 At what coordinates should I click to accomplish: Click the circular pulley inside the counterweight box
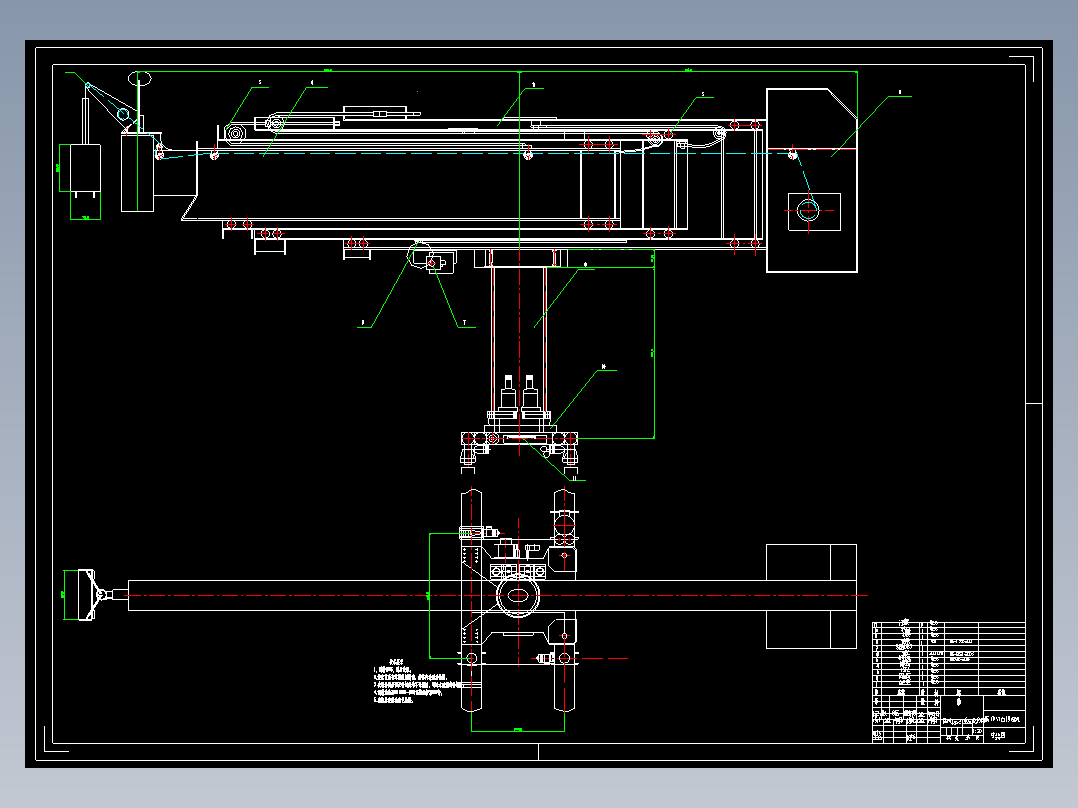click(x=808, y=210)
